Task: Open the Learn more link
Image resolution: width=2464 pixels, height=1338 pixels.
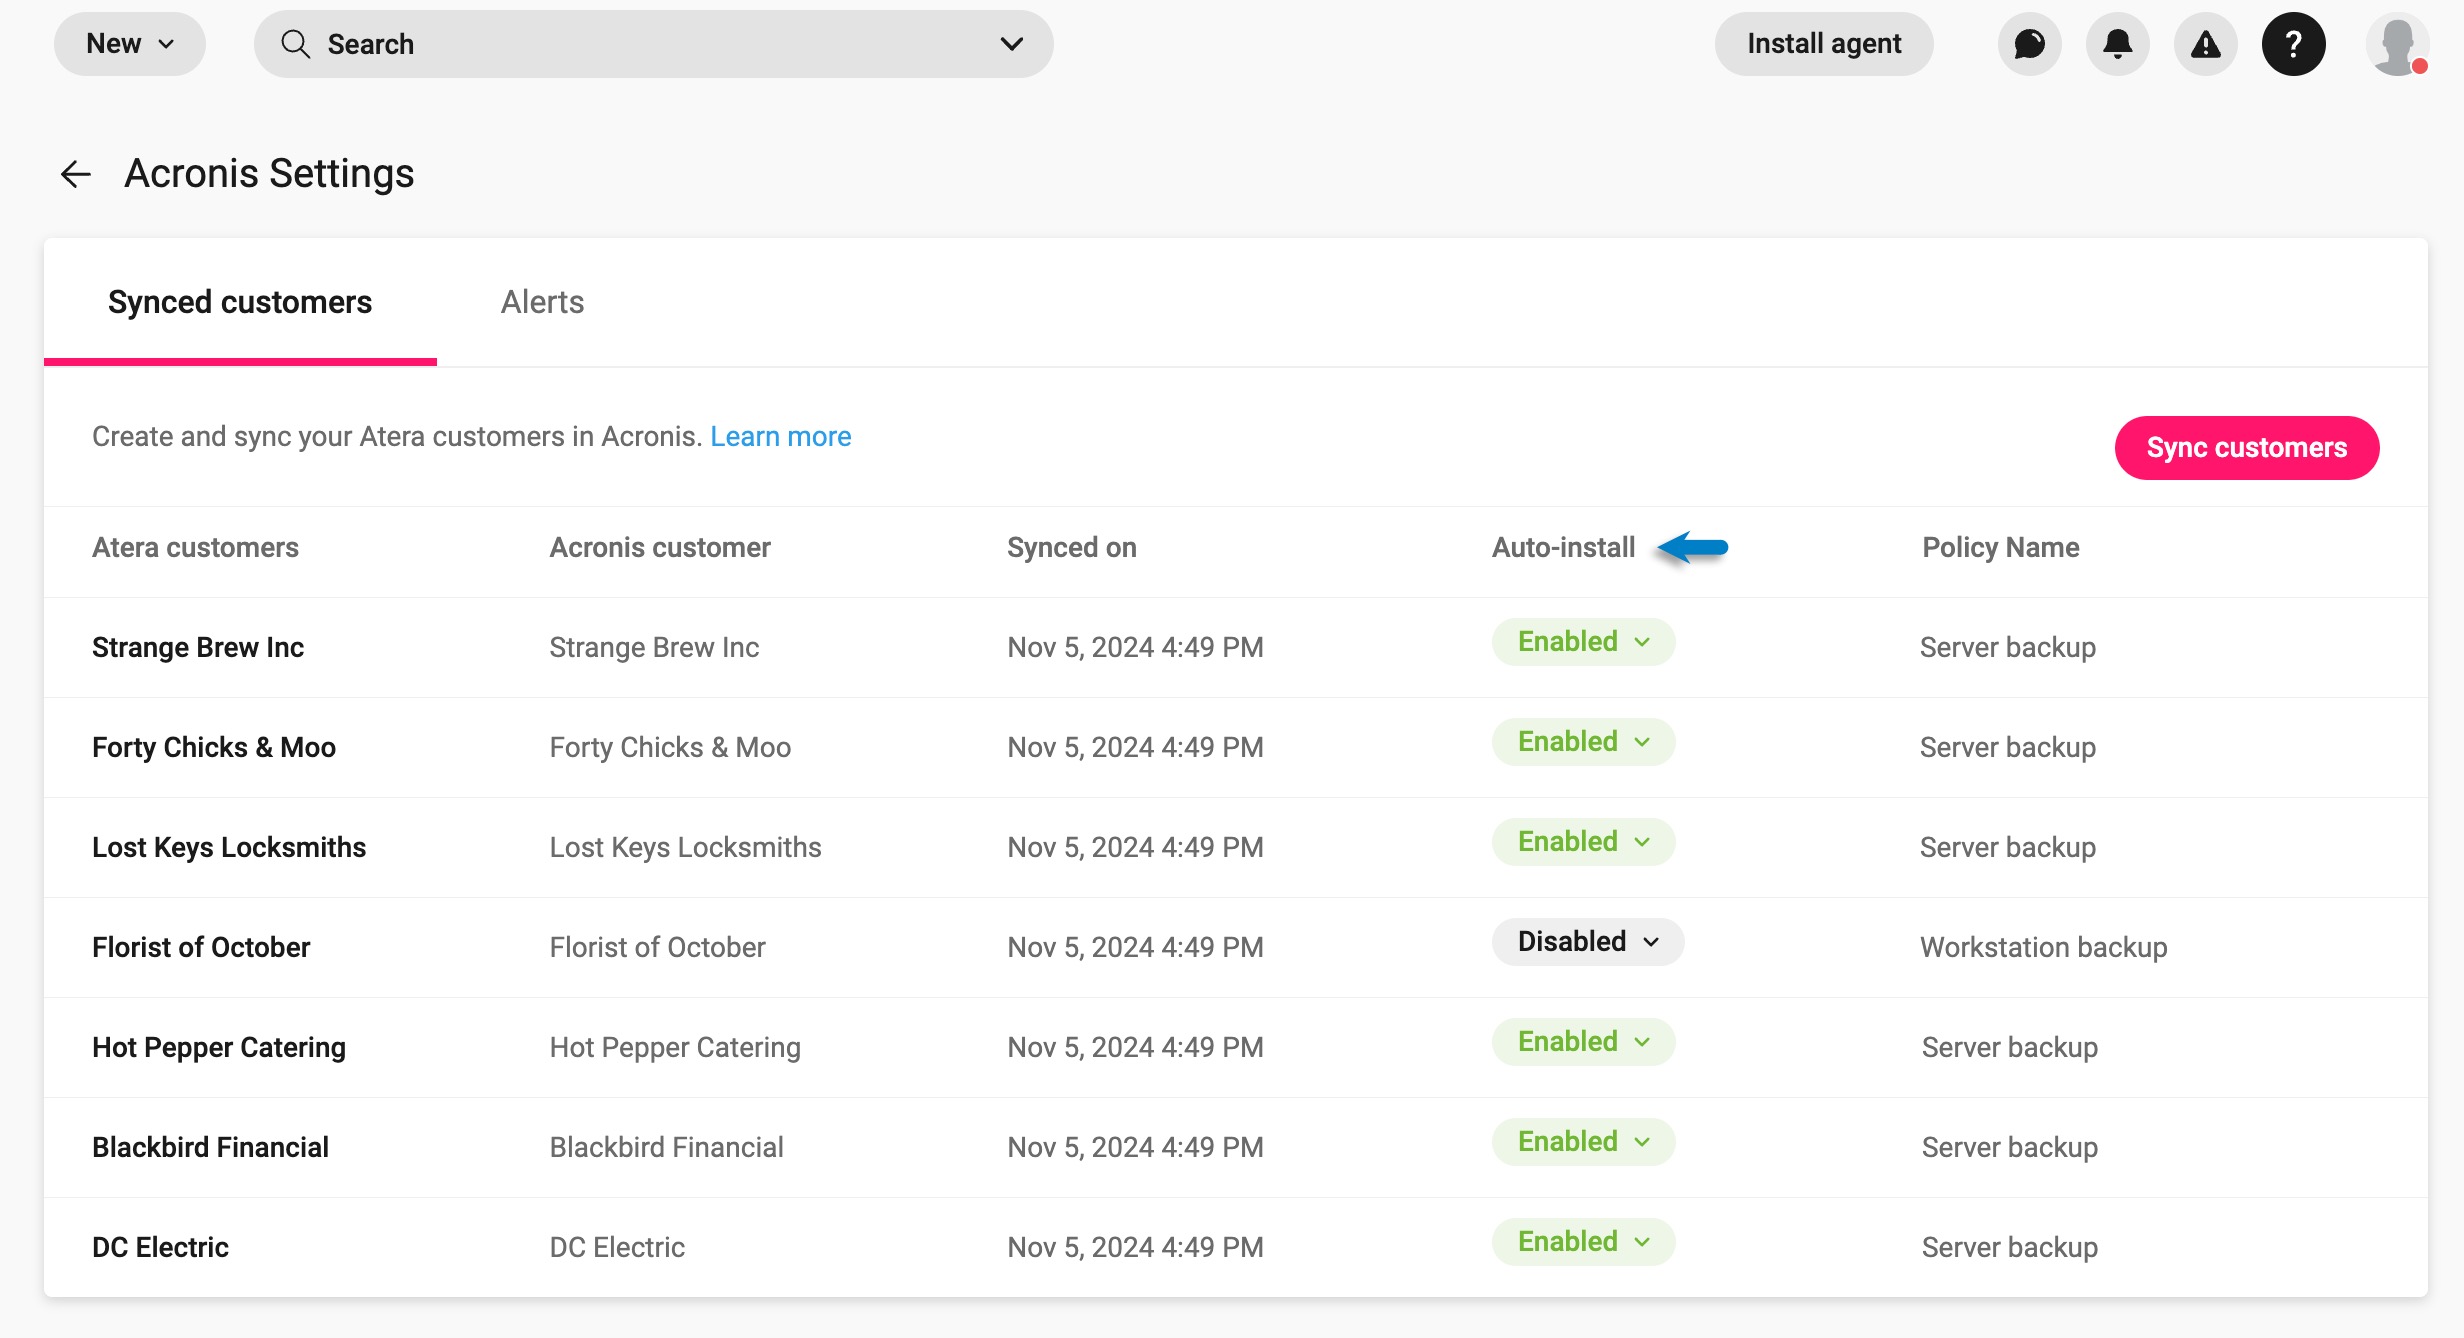Action: tap(781, 437)
